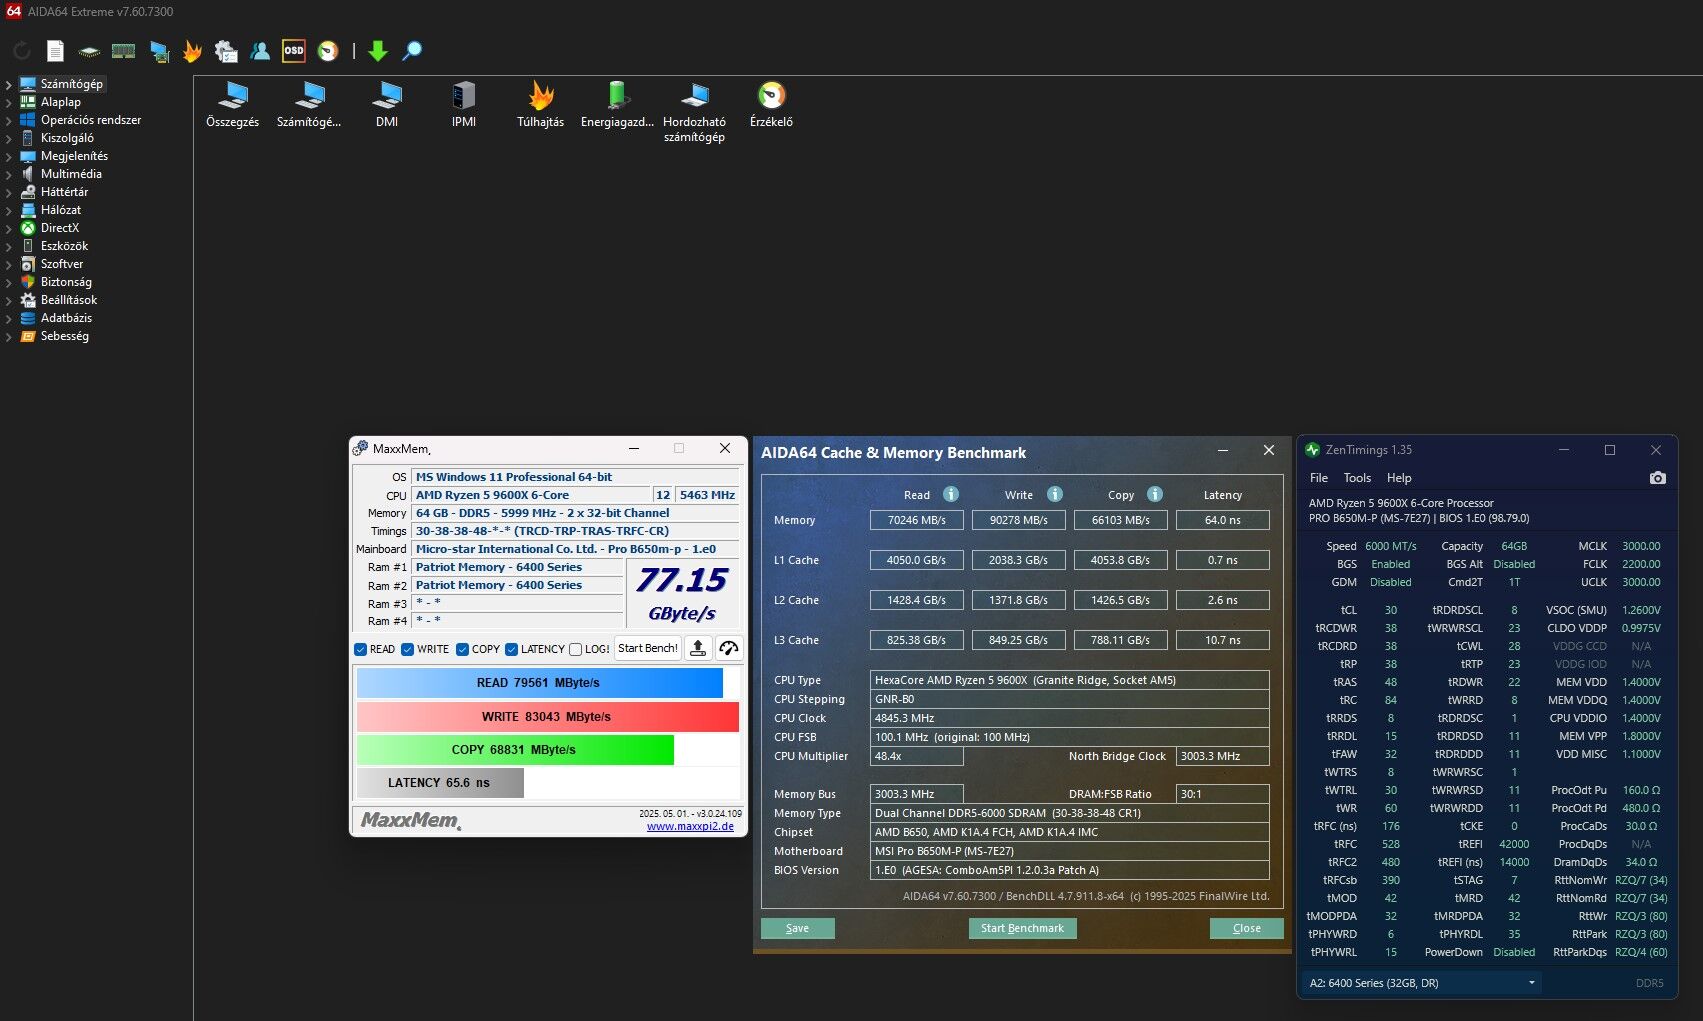This screenshot has width=1703, height=1021.
Task: Click Start Benchmark in AIDA64 benchmark window
Action: coord(1022,928)
